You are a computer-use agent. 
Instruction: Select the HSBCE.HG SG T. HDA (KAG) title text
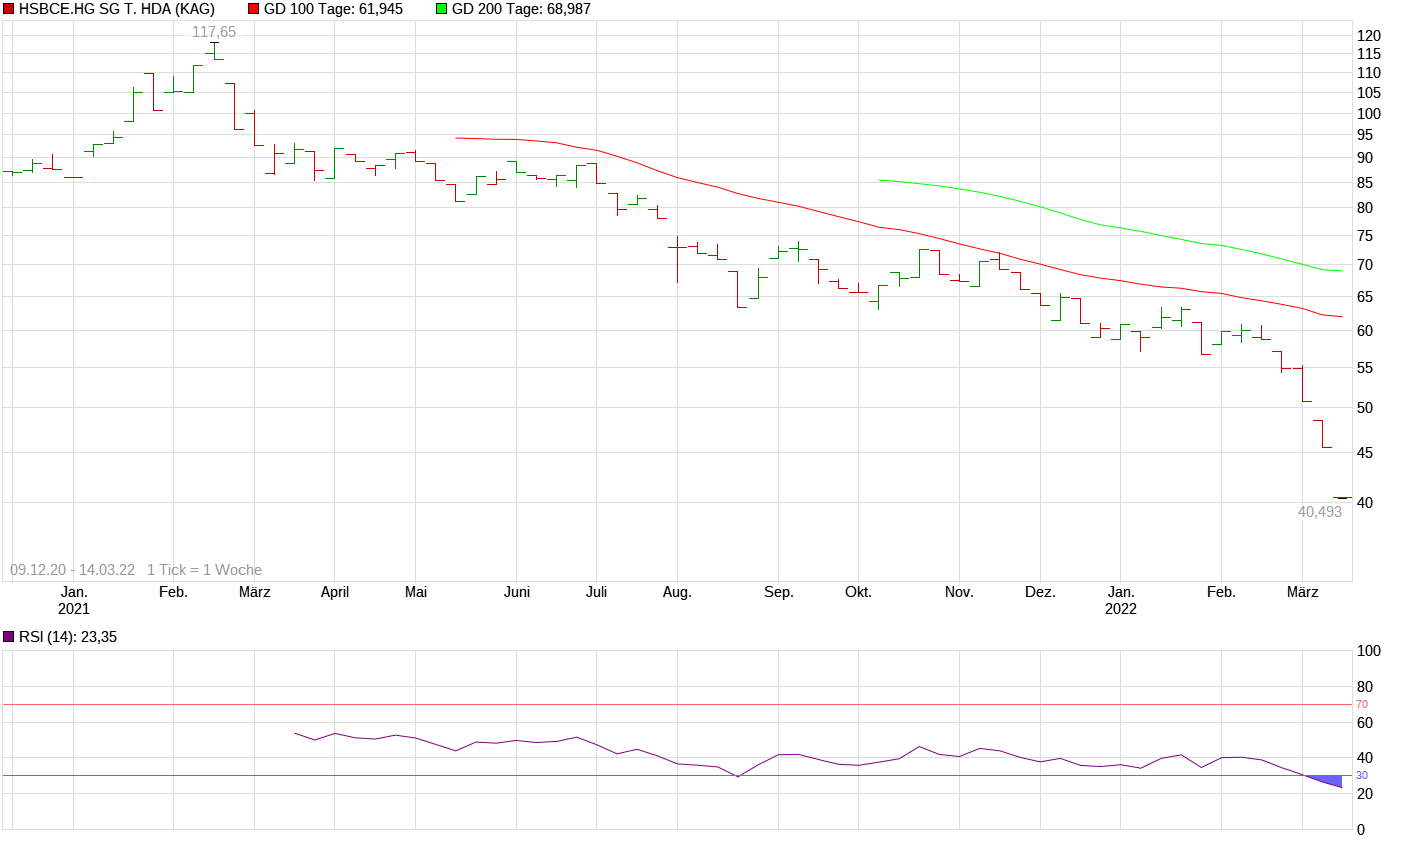pyautogui.click(x=117, y=9)
